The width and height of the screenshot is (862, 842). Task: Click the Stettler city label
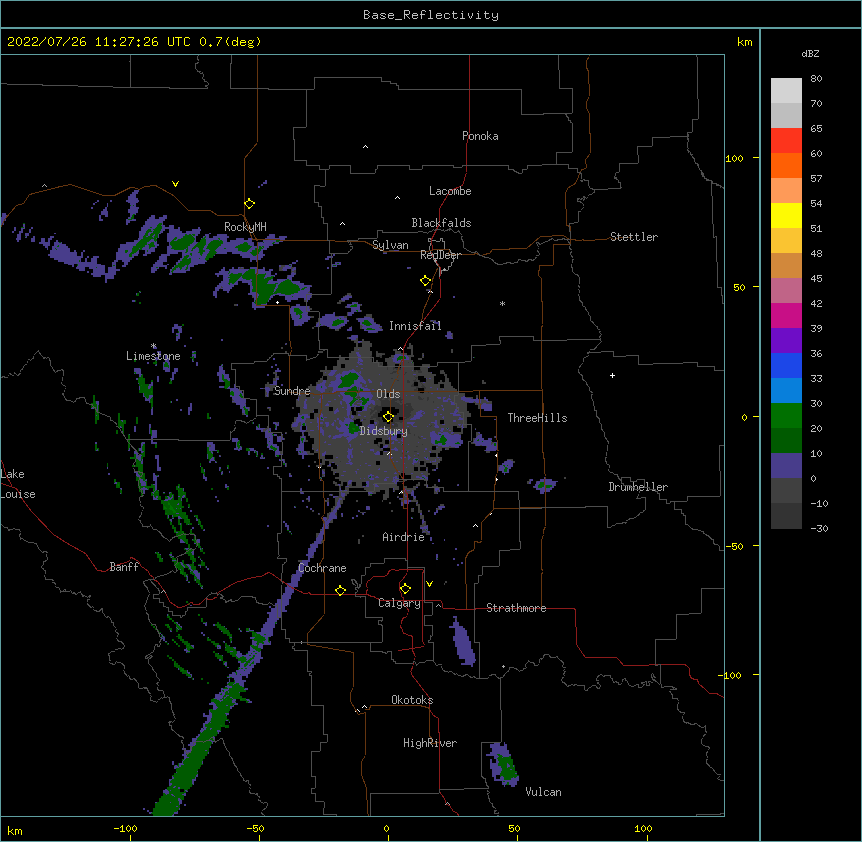coord(634,237)
